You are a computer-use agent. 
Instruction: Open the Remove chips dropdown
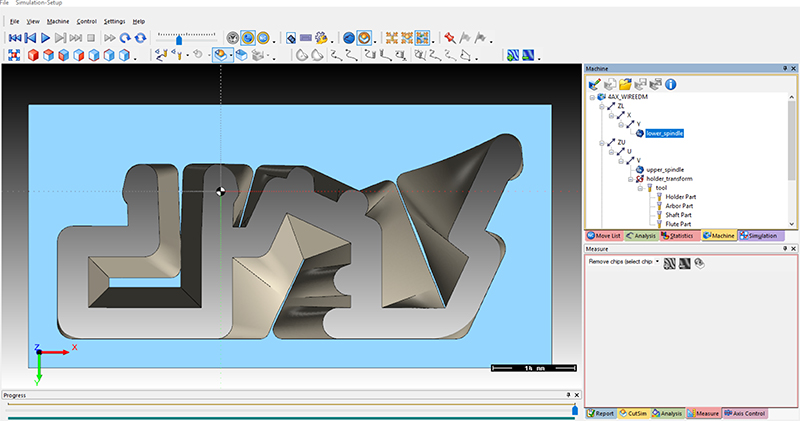coord(657,261)
